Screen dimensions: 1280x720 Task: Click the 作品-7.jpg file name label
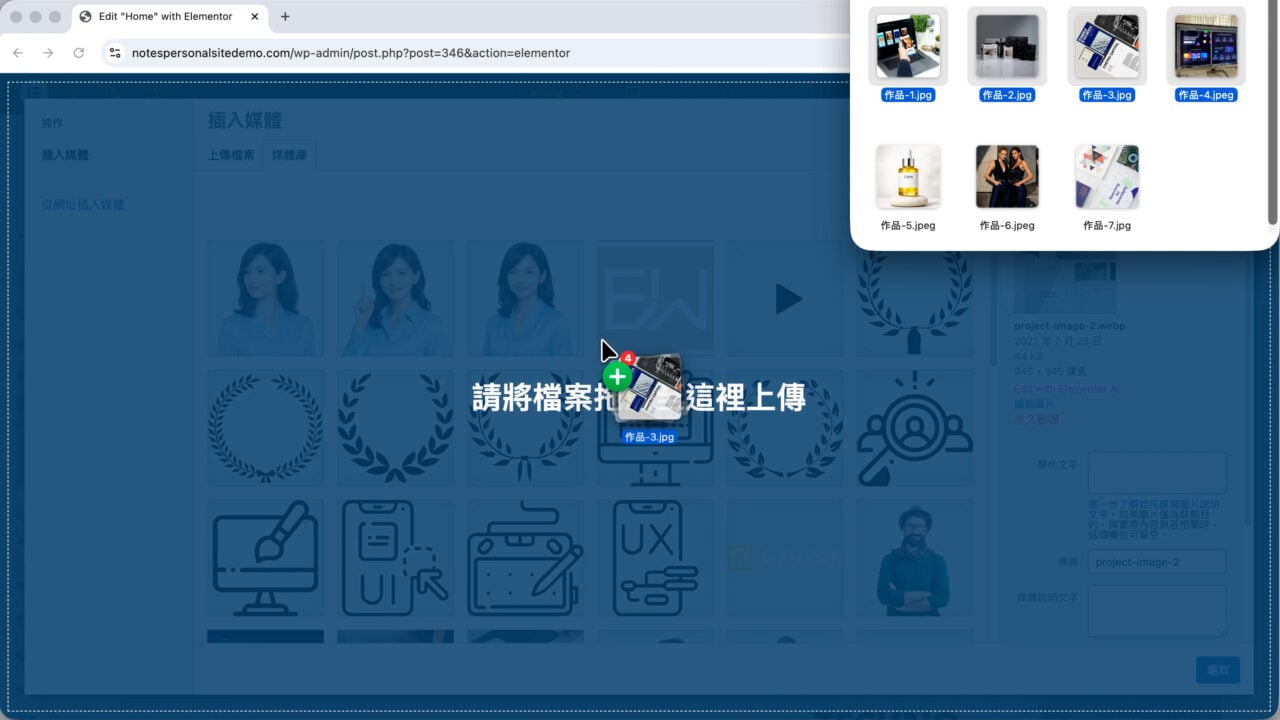[x=1107, y=225]
